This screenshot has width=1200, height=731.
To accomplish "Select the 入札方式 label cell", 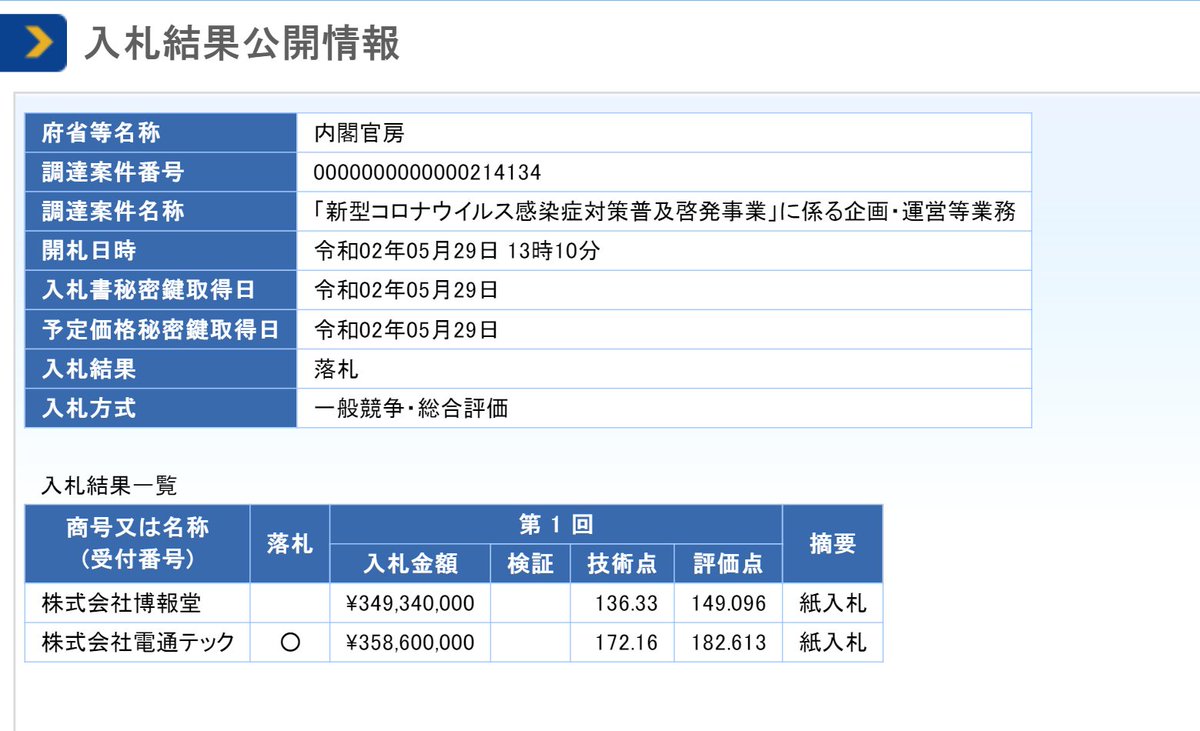I will click(x=160, y=408).
